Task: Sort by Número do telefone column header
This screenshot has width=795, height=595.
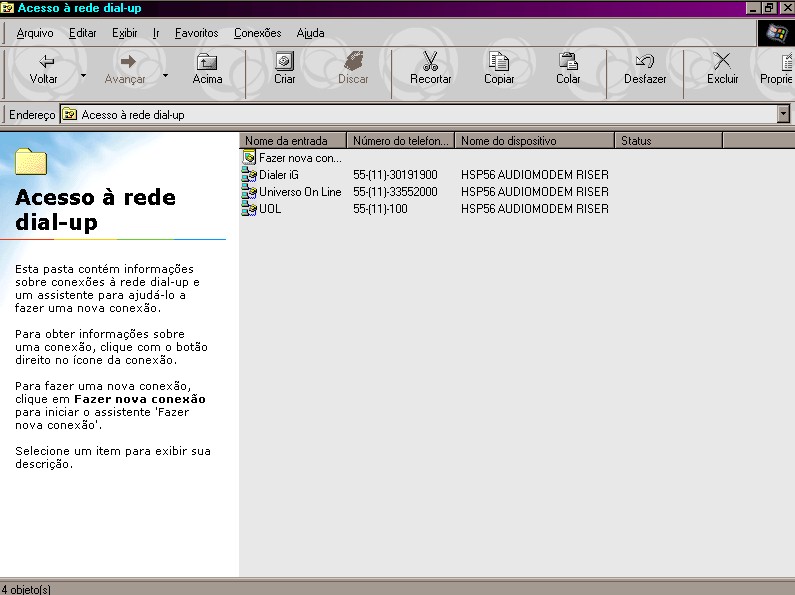Action: point(401,140)
